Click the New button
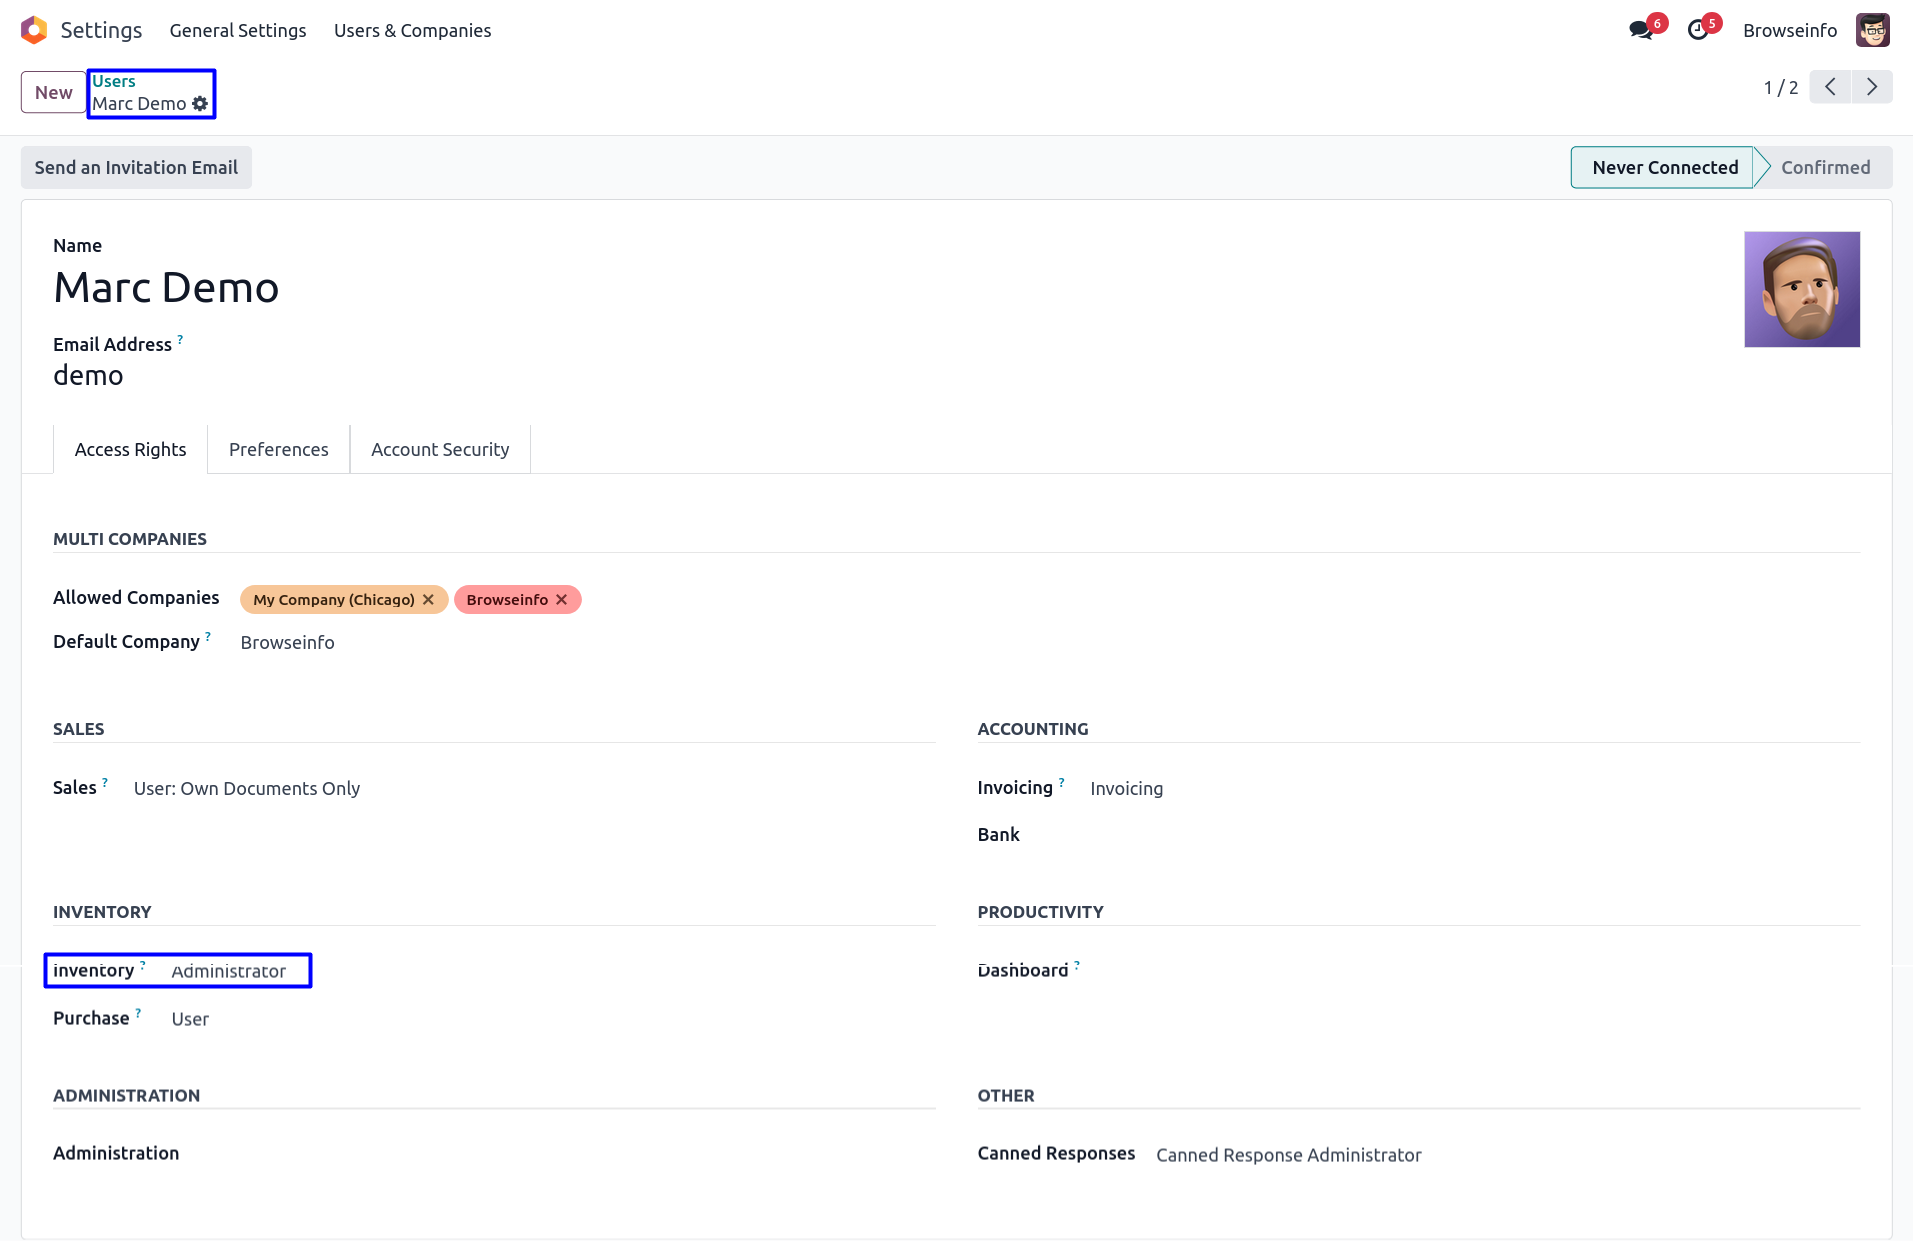Image resolution: width=1913 pixels, height=1244 pixels. tap(54, 93)
